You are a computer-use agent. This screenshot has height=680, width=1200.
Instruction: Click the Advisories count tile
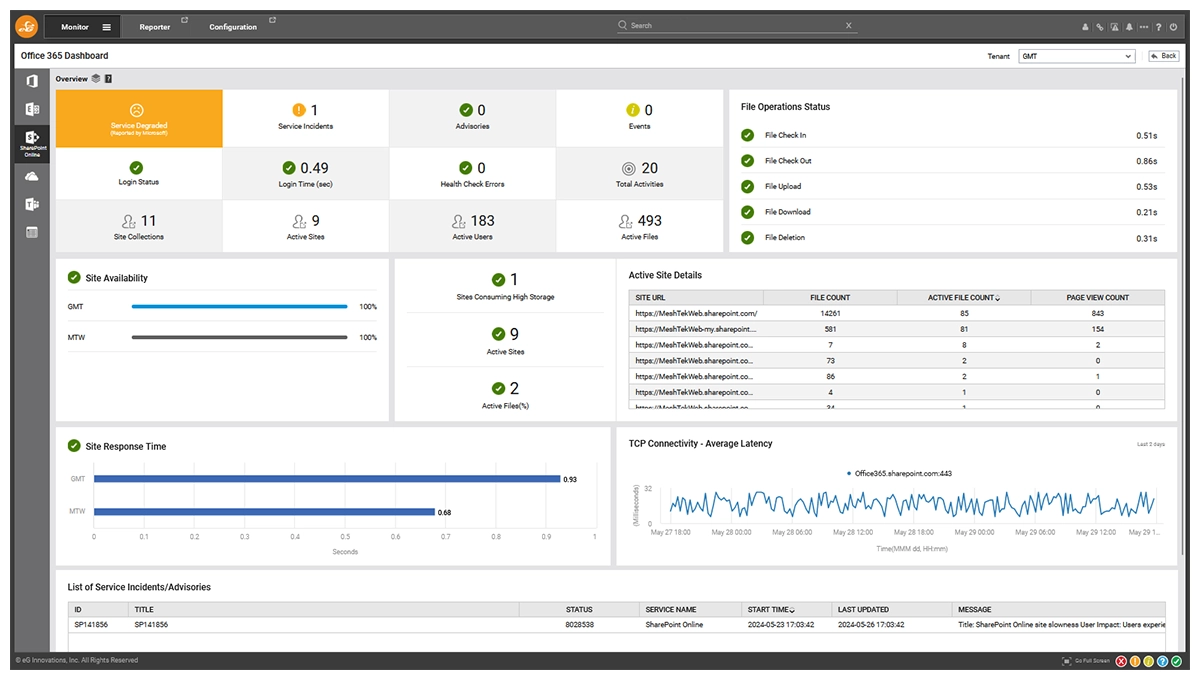tap(473, 118)
